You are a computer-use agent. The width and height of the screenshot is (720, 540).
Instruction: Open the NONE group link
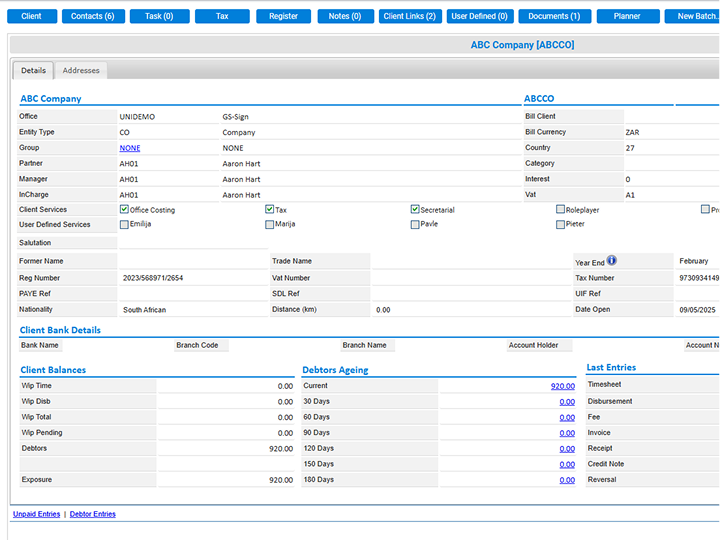[130, 148]
